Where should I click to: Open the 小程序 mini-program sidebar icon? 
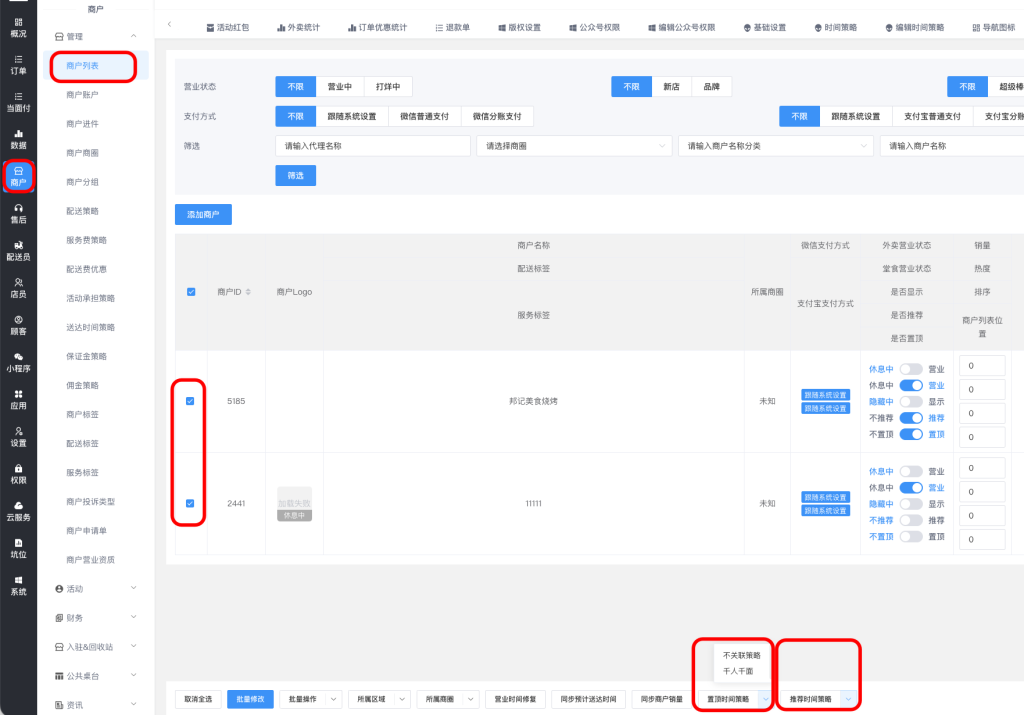[x=18, y=361]
